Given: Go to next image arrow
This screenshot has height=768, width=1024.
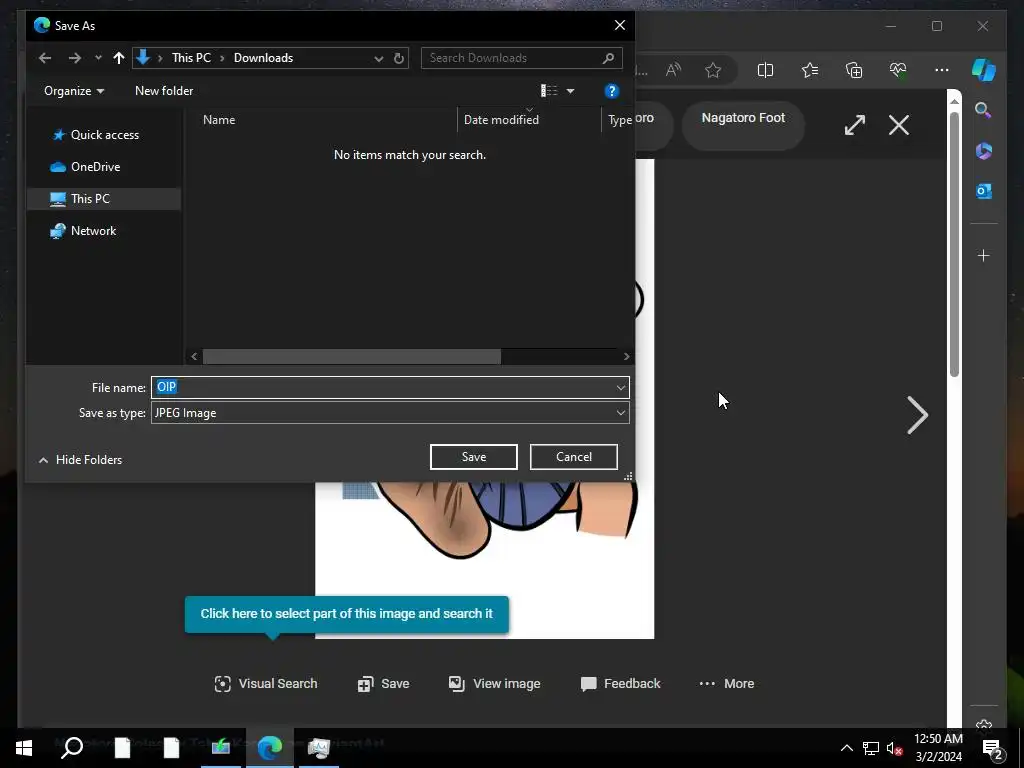Looking at the screenshot, I should pyautogui.click(x=918, y=415).
